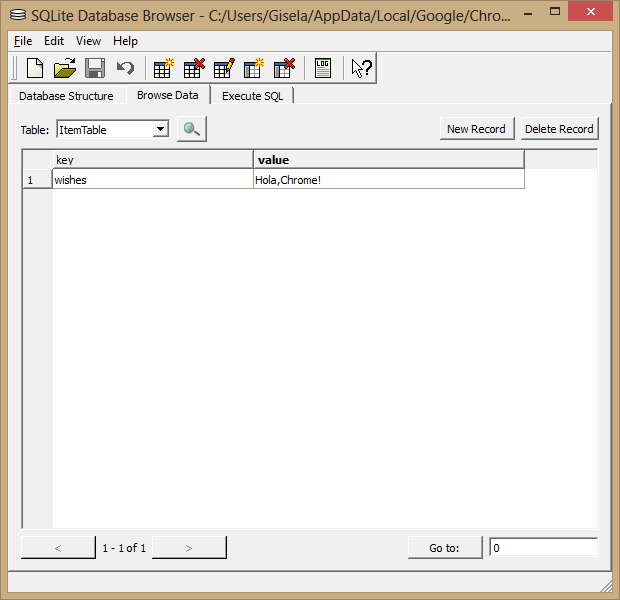Click the Delete Table icon
620x600 pixels.
point(194,68)
